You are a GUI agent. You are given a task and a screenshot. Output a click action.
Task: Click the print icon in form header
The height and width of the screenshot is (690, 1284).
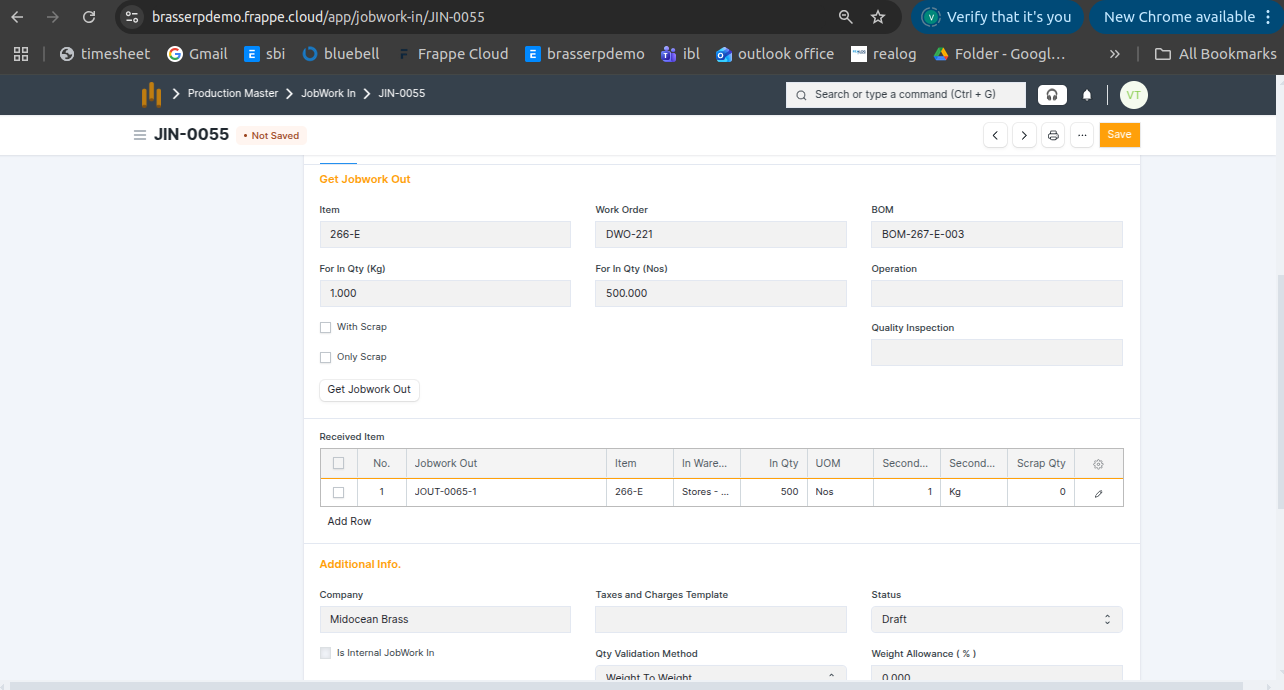click(x=1052, y=135)
